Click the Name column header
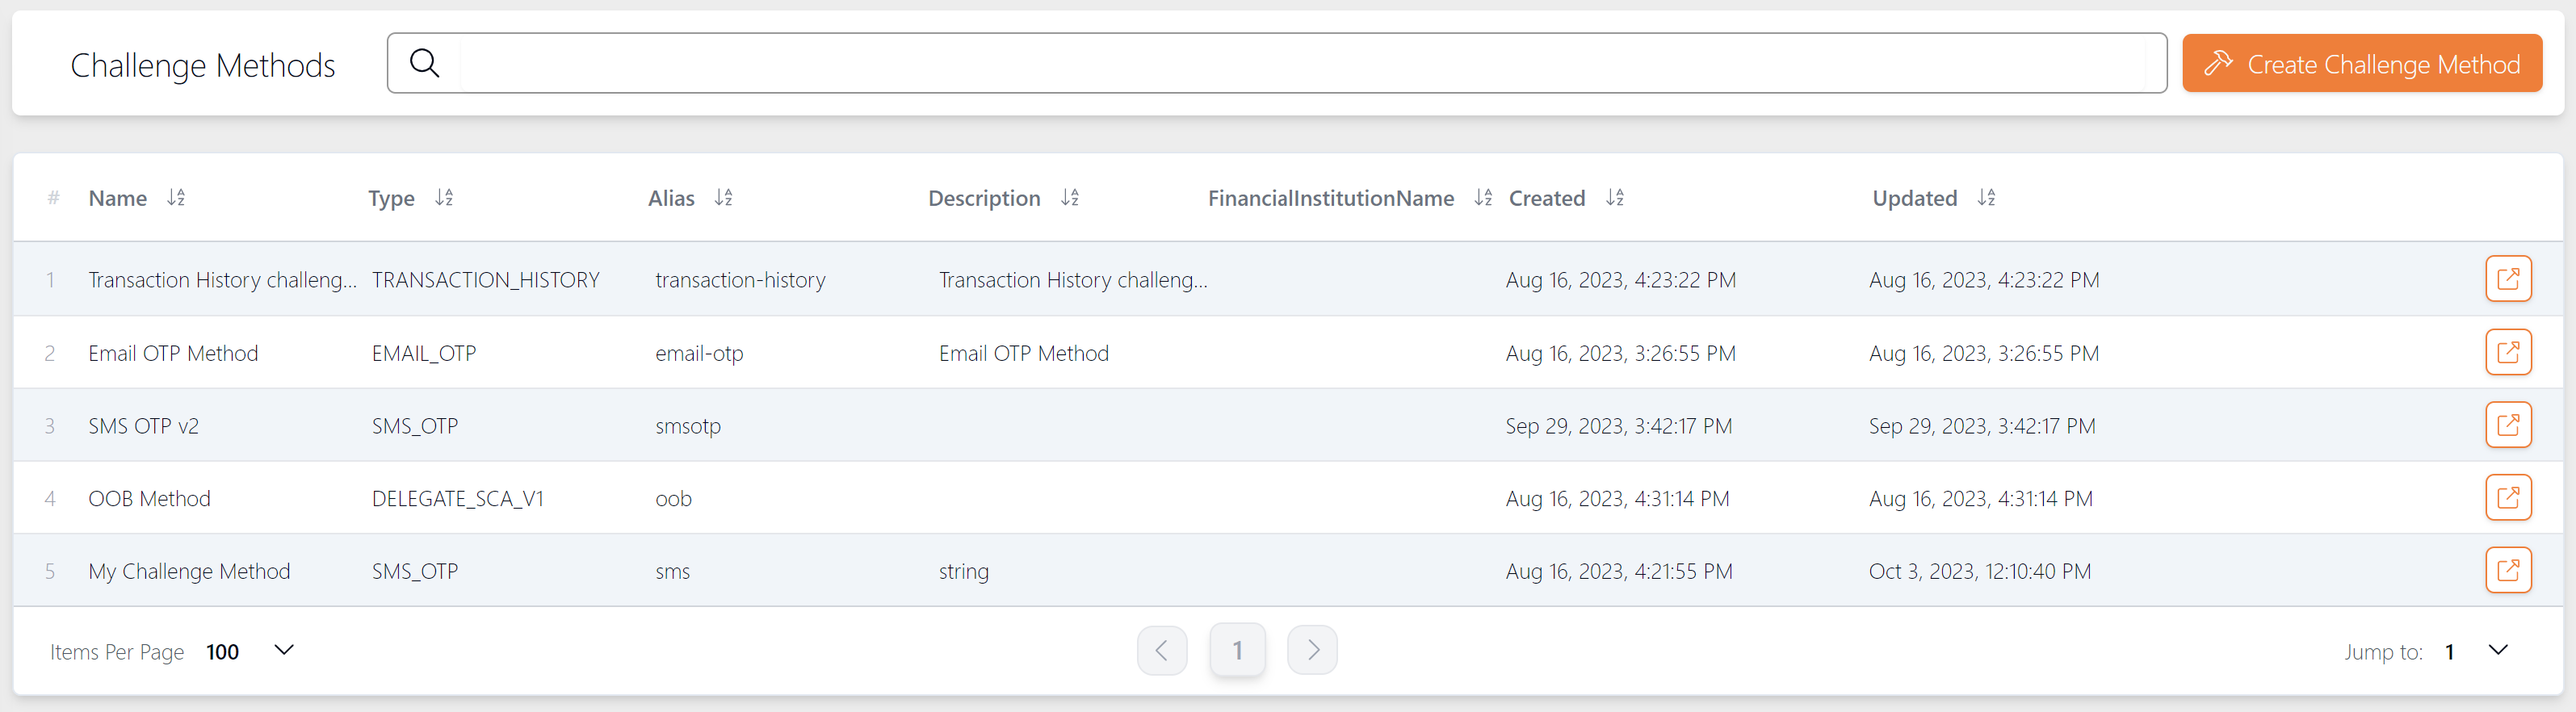The width and height of the screenshot is (2576, 712). (x=118, y=198)
